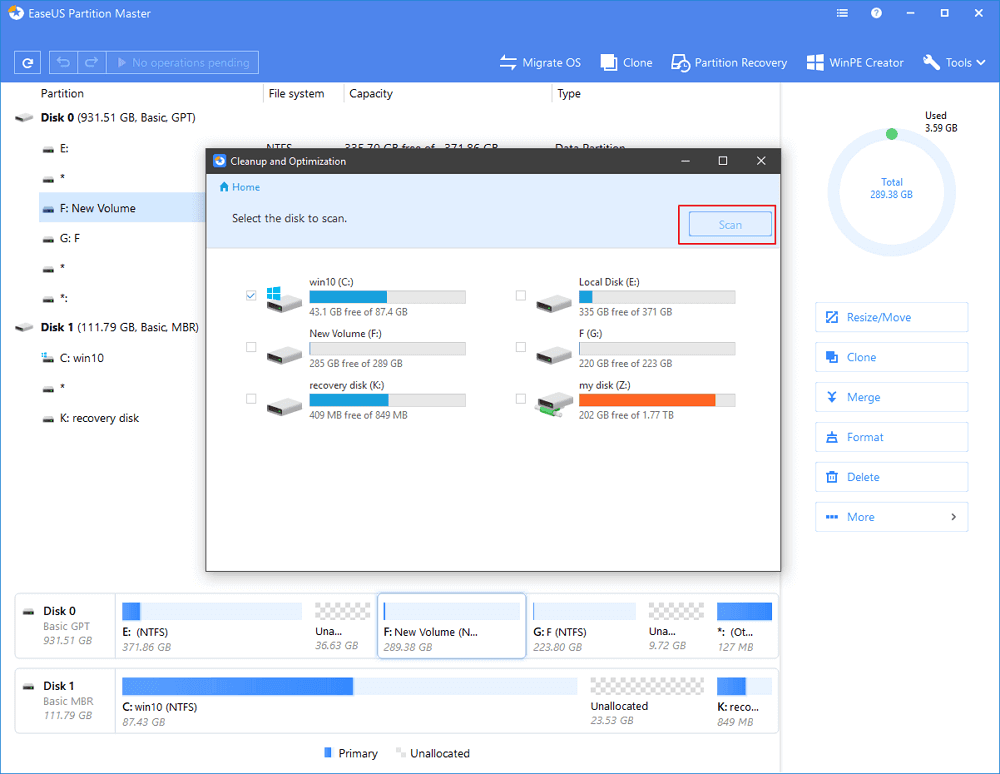The image size is (1000, 774).
Task: Click the Local Disk (E:) drive icon
Action: coord(554,302)
